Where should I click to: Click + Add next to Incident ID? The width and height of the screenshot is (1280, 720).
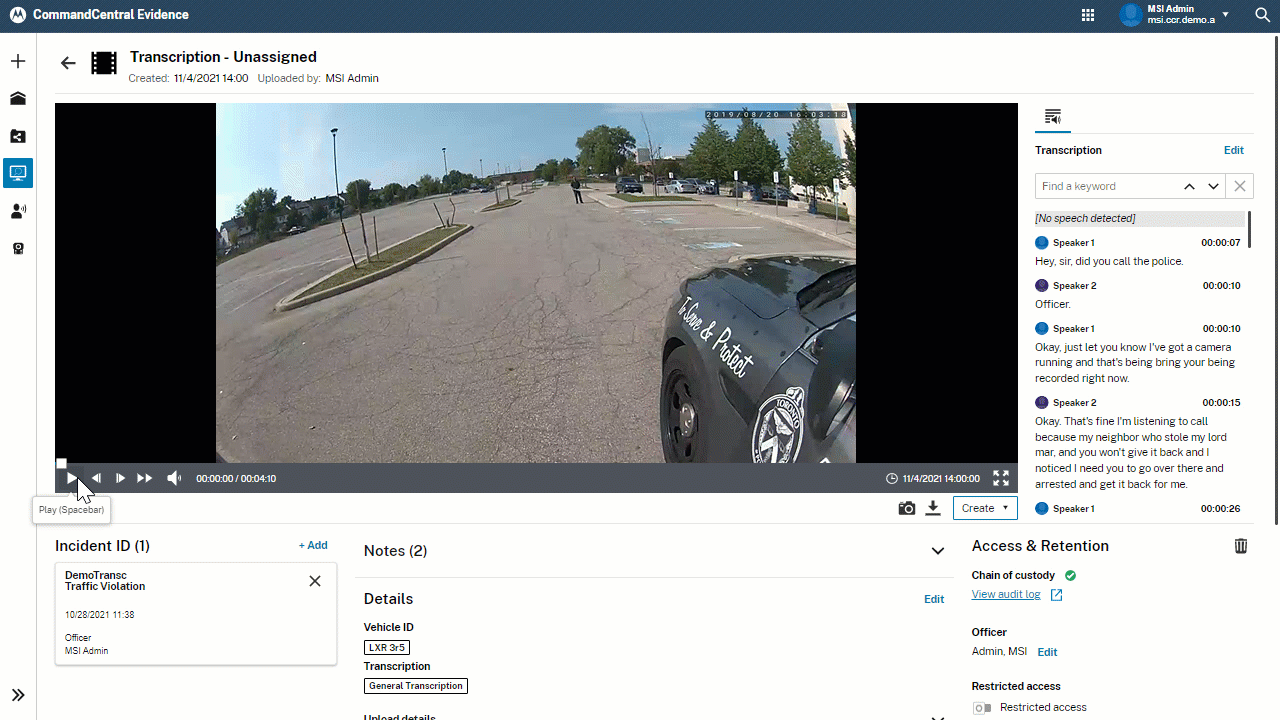[x=313, y=546]
